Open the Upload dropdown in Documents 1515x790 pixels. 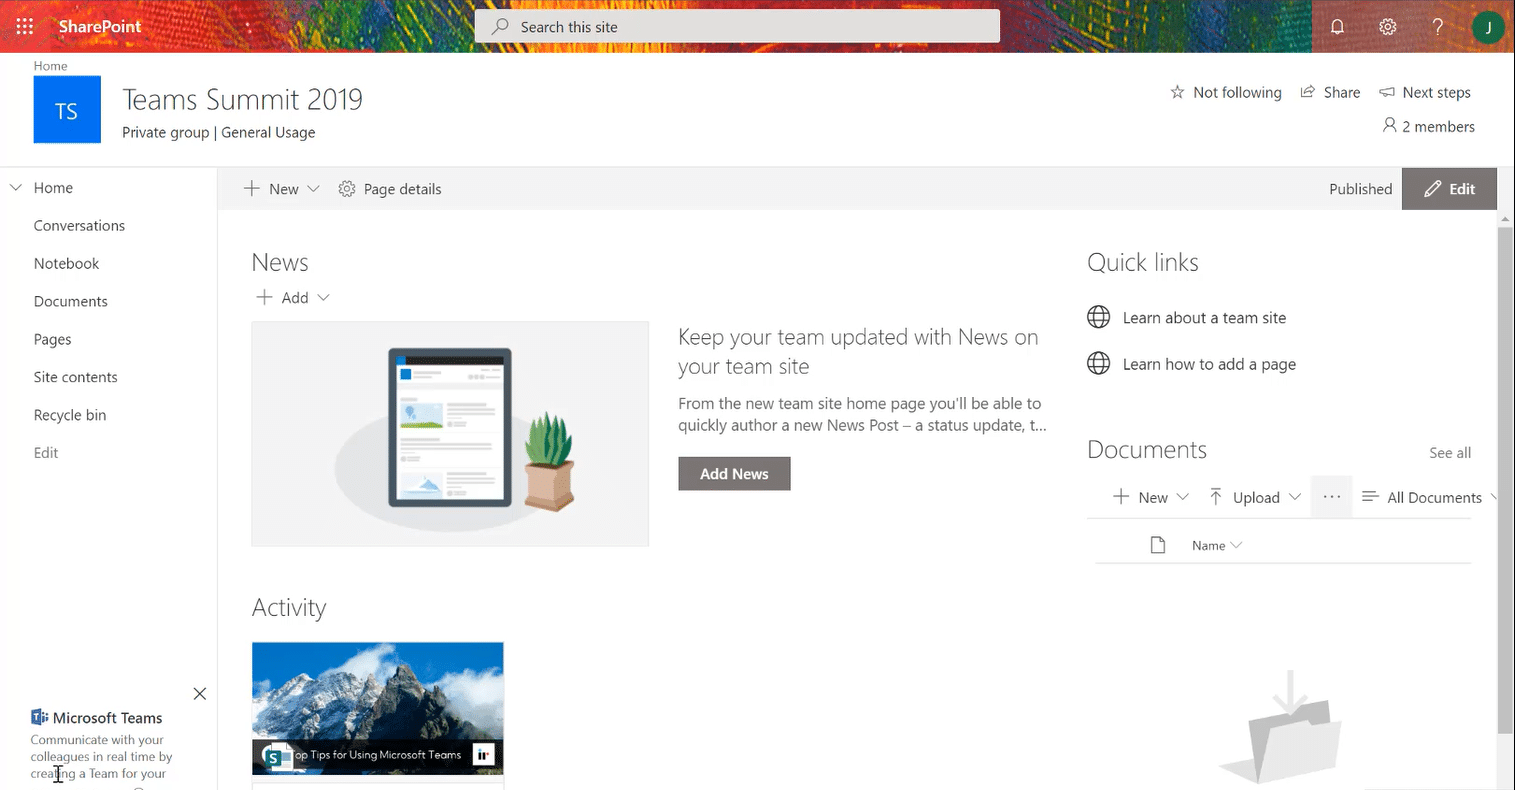coord(1255,497)
